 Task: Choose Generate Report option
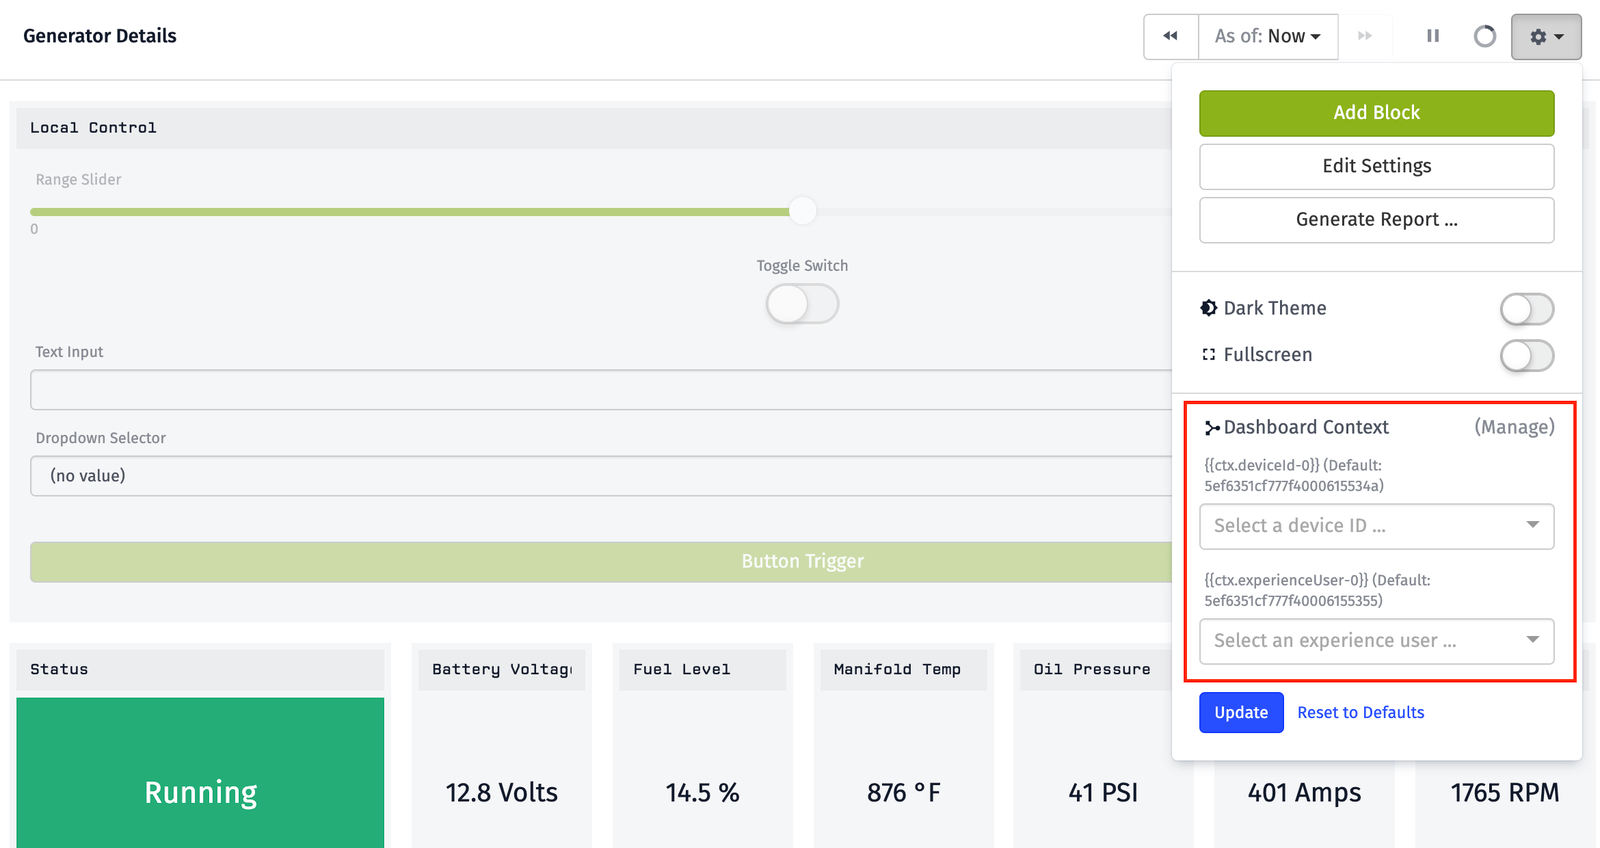pyautogui.click(x=1377, y=220)
